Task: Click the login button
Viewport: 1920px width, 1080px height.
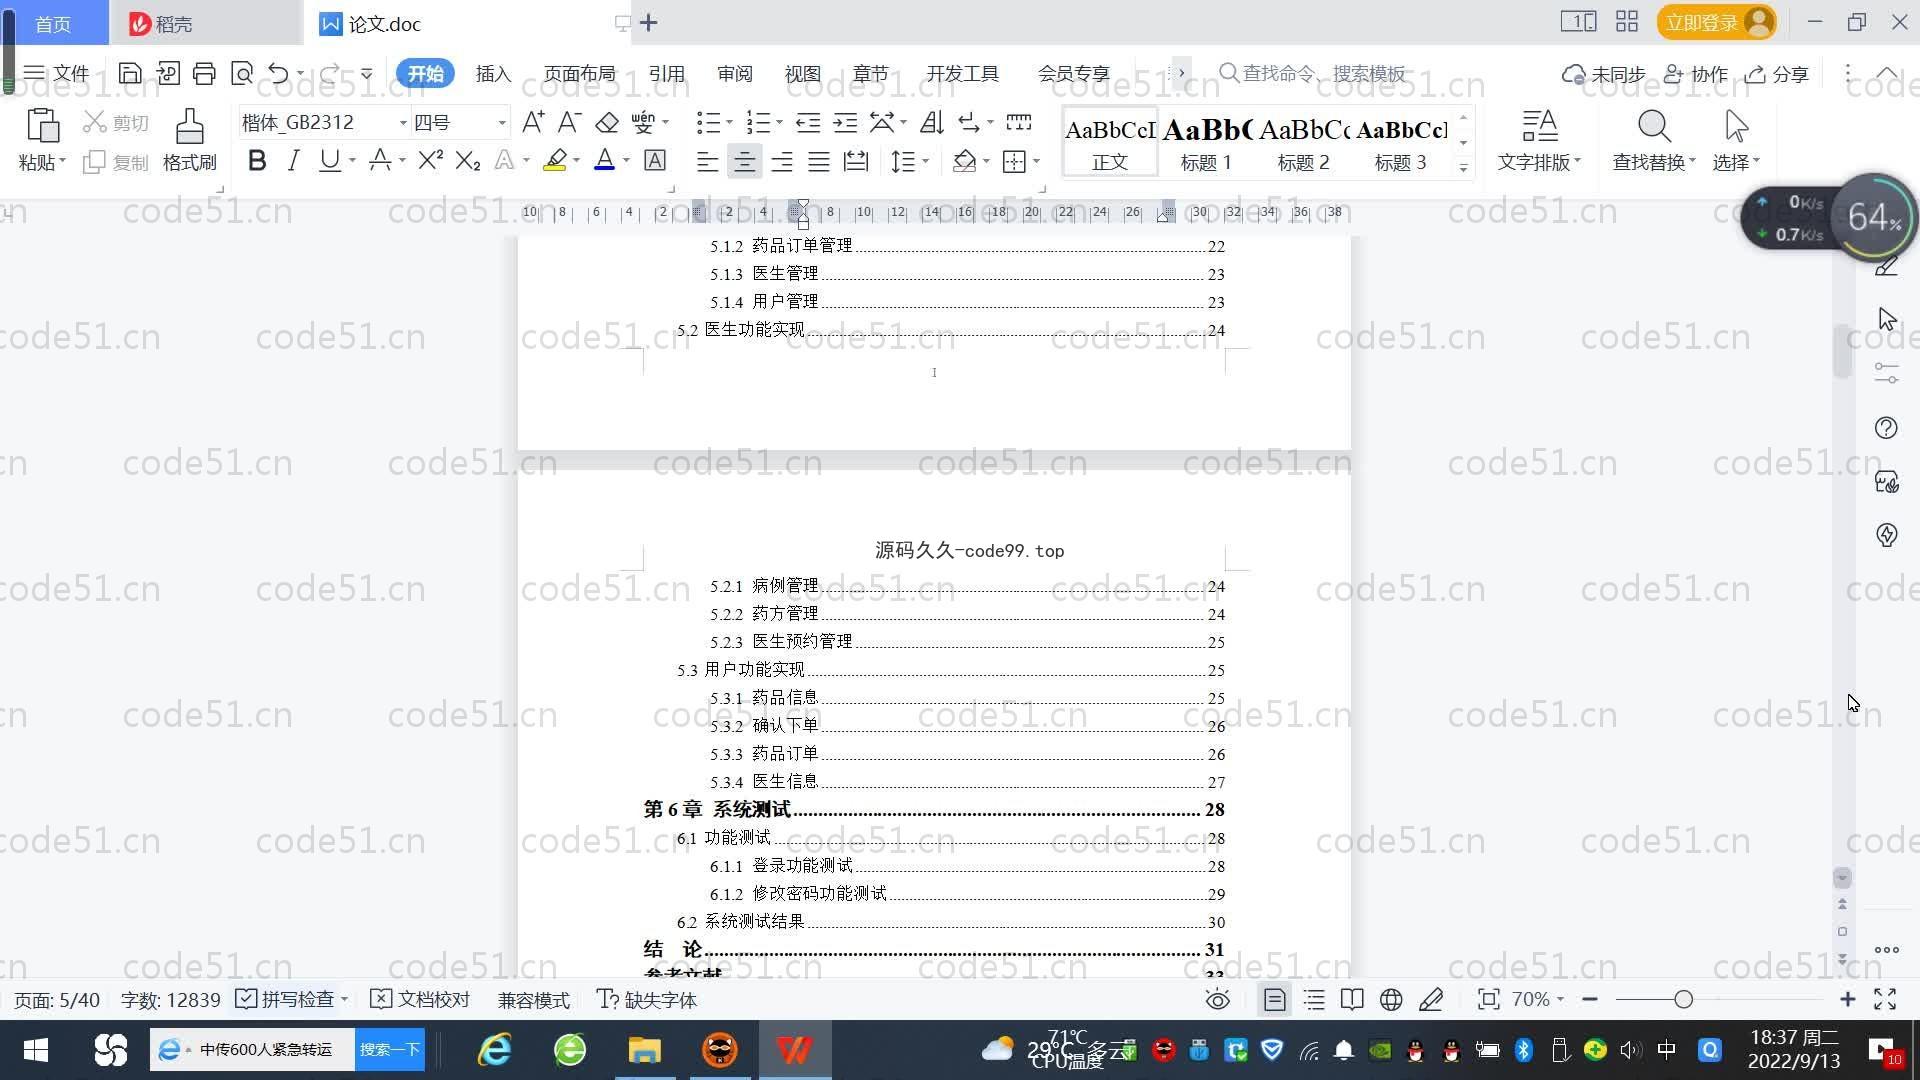Action: click(x=1716, y=22)
